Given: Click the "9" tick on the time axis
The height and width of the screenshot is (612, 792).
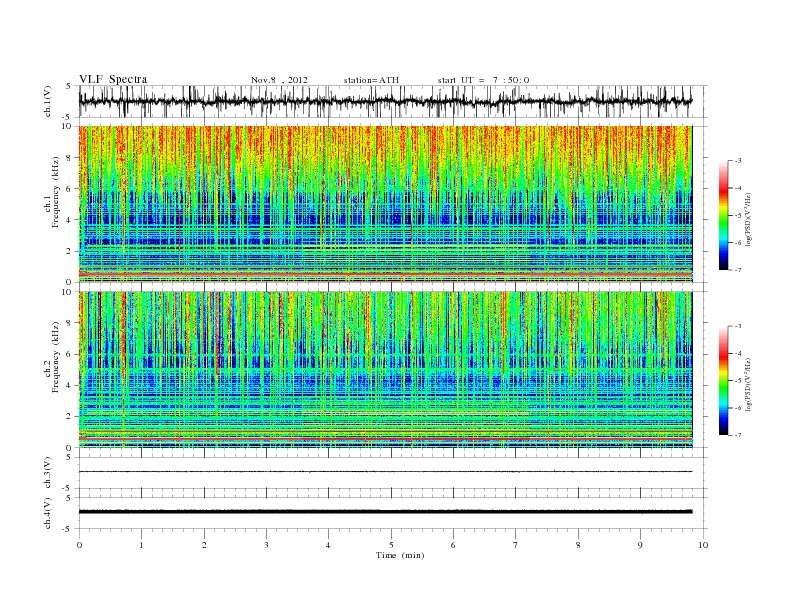Looking at the screenshot, I should 640,545.
